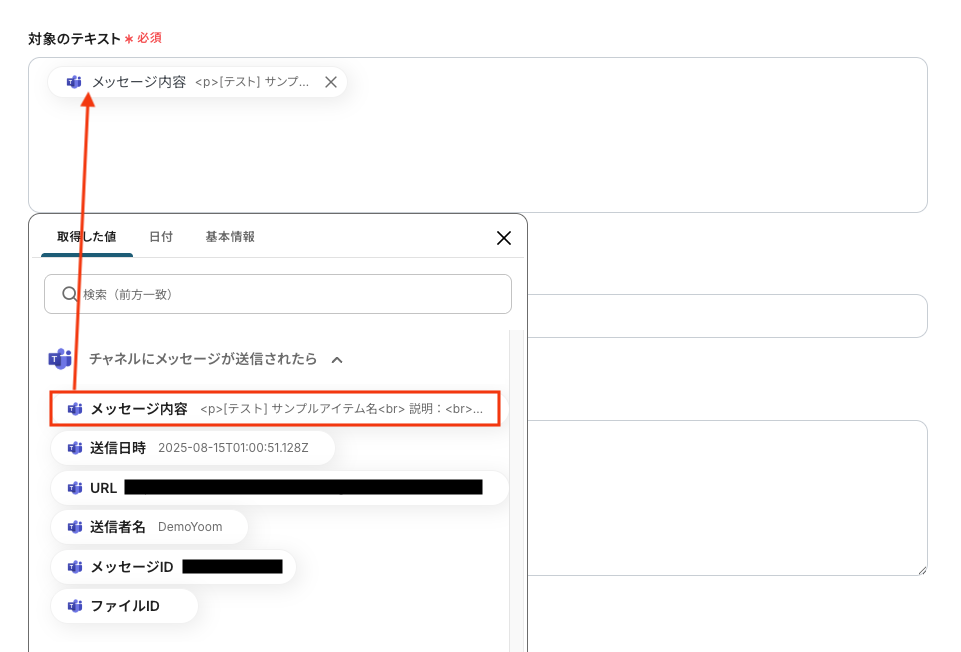Image resolution: width=961 pixels, height=652 pixels.
Task: Click the 対象のテキスト field label
Action: [x=74, y=39]
